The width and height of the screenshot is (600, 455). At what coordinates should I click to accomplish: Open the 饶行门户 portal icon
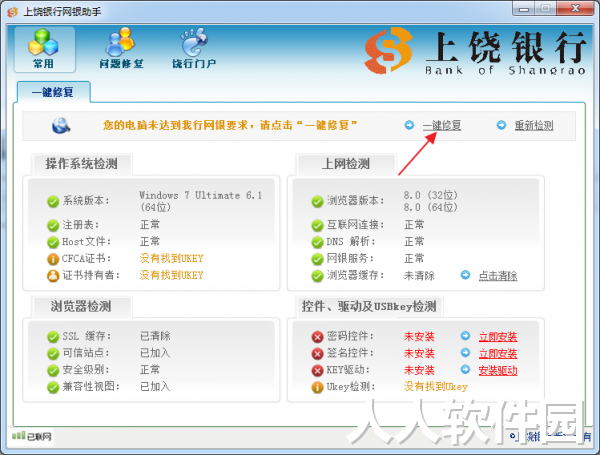(x=194, y=49)
